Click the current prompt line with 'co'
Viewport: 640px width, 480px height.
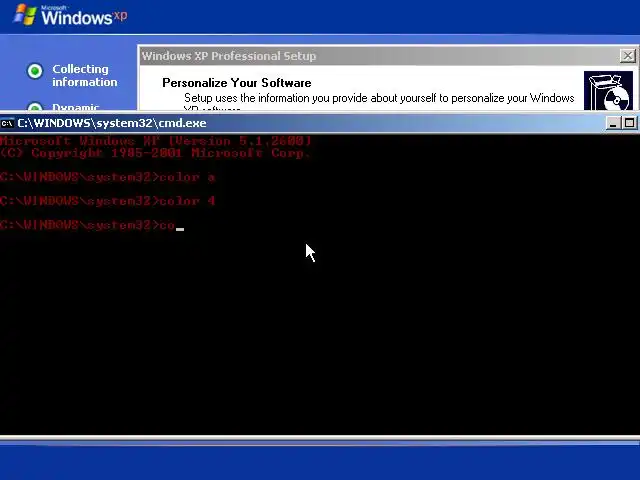(92, 225)
